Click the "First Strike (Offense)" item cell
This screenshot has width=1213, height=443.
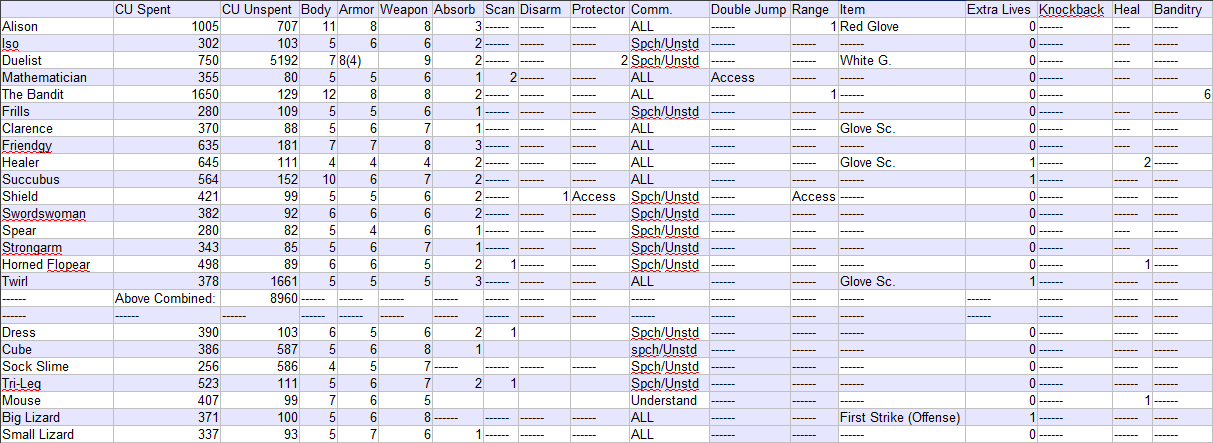click(x=900, y=417)
